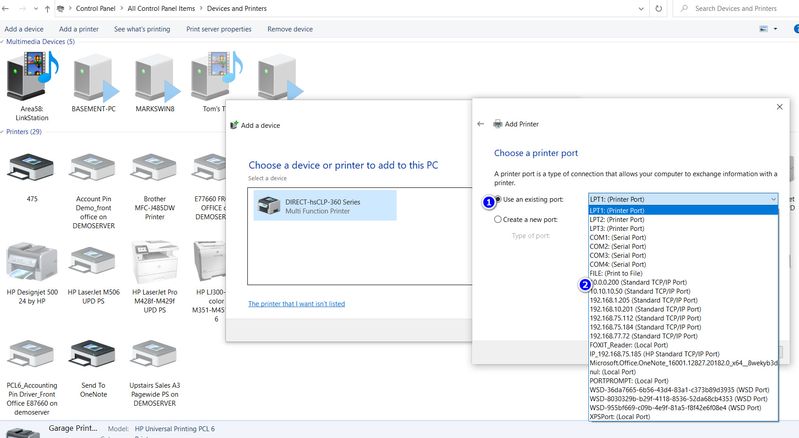Image resolution: width=799 pixels, height=438 pixels.
Task: Collapse the Multimedia Devices group
Action: click(5, 42)
